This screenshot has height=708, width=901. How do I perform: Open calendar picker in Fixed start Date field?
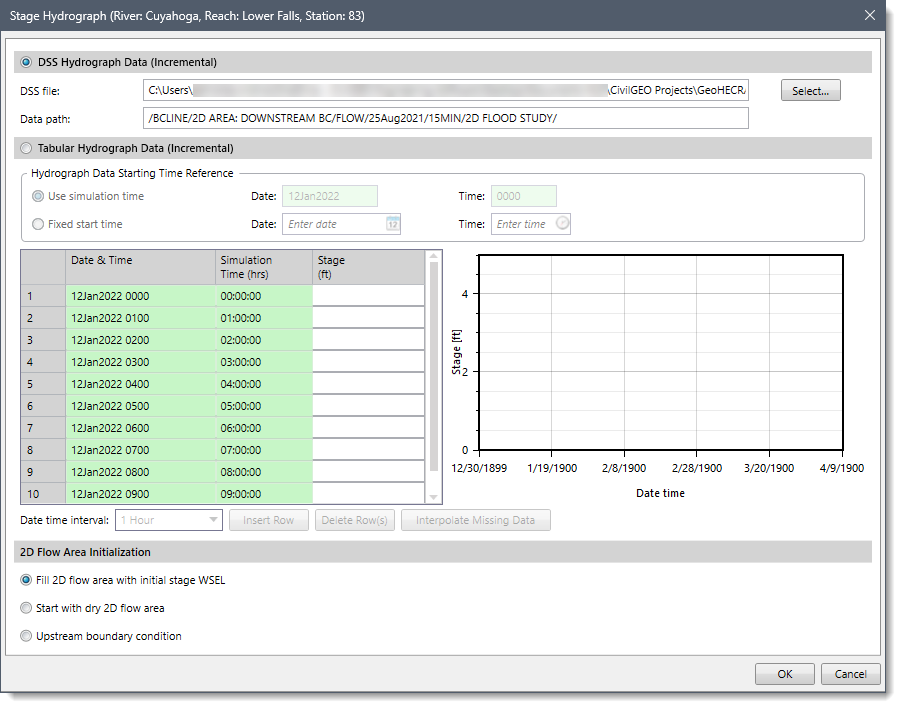tap(392, 224)
